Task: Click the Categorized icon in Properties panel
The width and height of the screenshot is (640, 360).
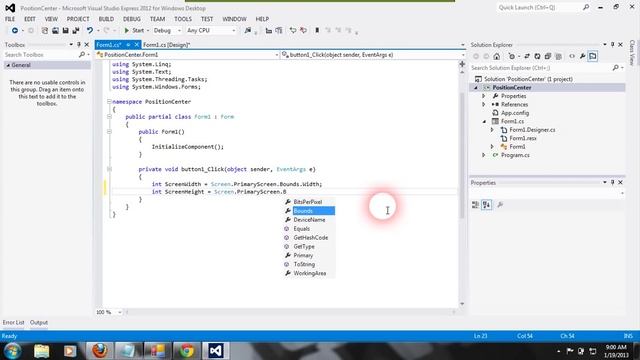Action: [476, 205]
